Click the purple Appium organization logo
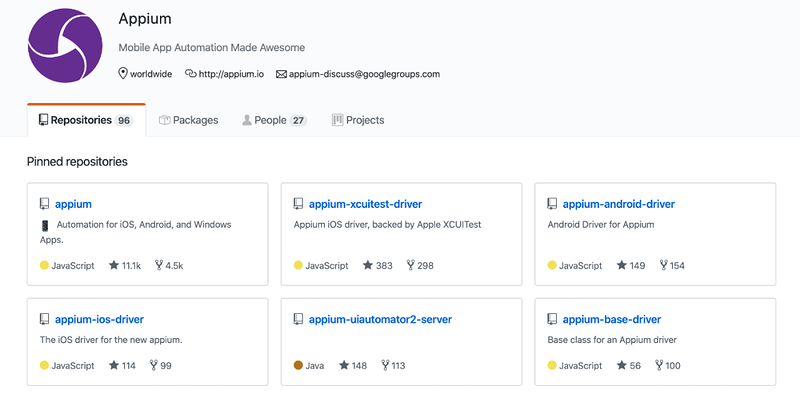Screen dimensions: 800x402 (65, 45)
